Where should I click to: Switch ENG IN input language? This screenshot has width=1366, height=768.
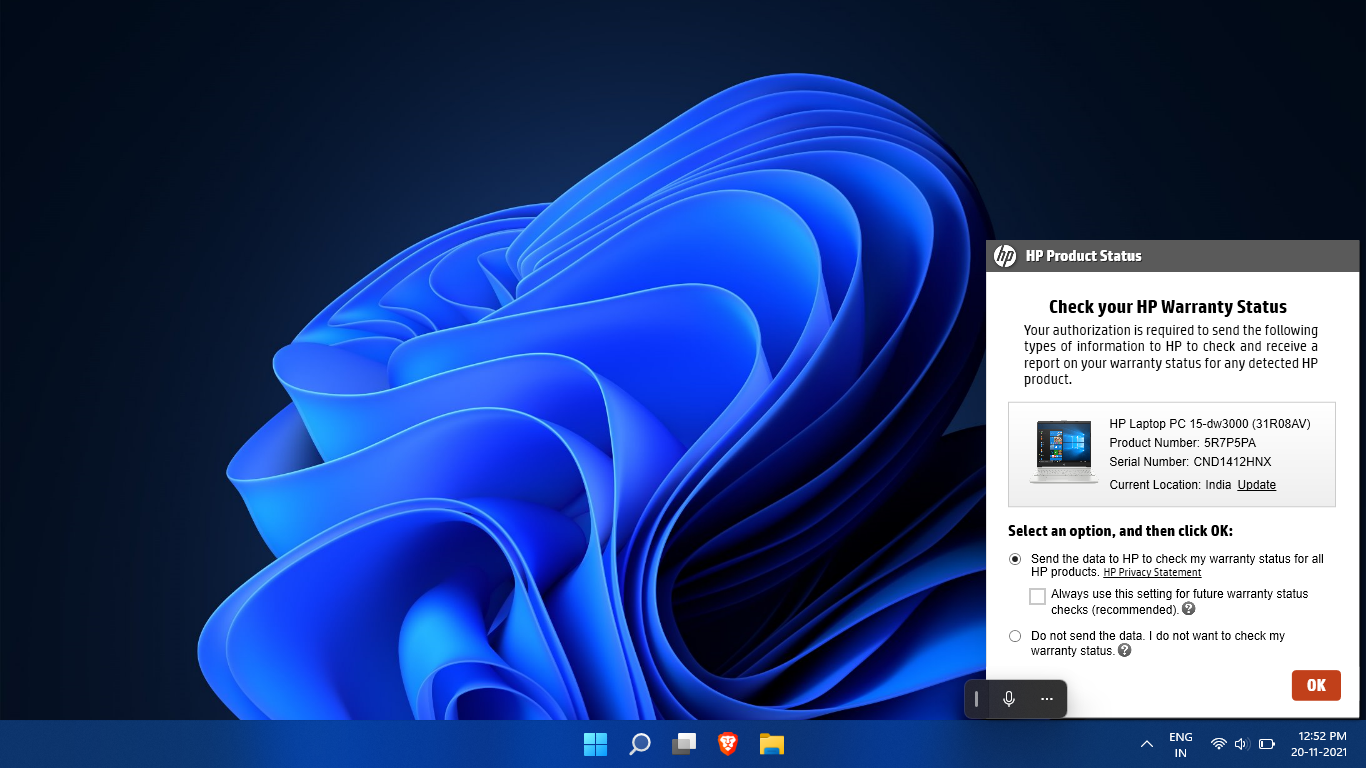click(1180, 744)
